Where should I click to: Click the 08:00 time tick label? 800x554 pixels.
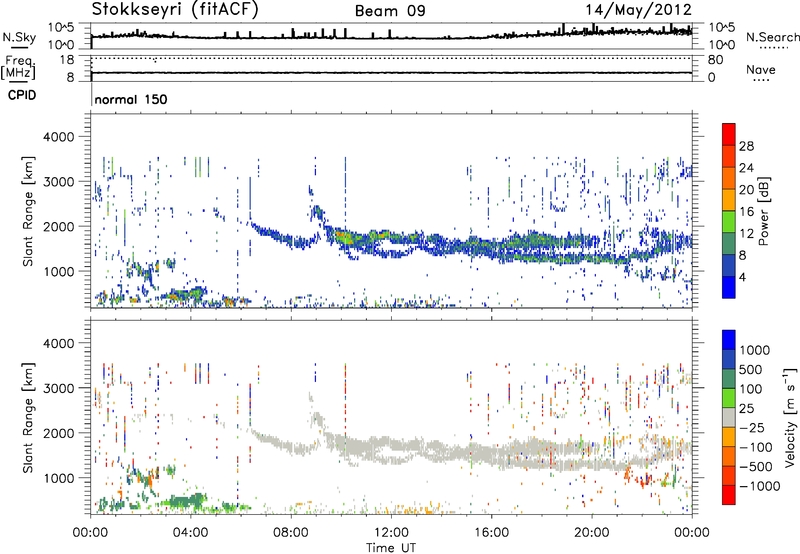tap(291, 533)
